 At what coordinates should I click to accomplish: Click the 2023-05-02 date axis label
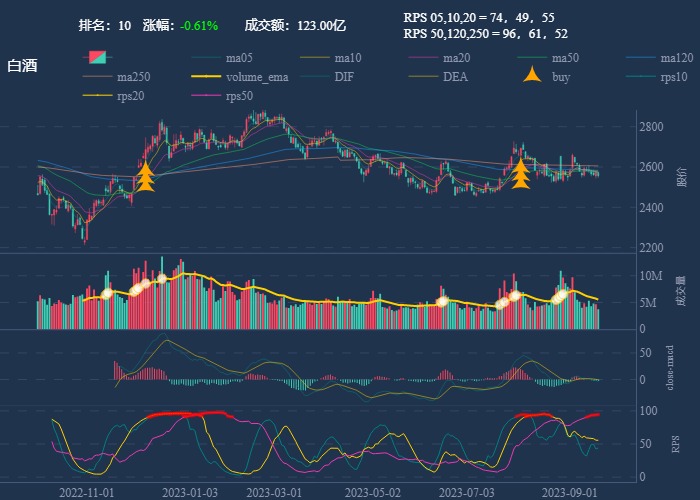click(x=372, y=492)
